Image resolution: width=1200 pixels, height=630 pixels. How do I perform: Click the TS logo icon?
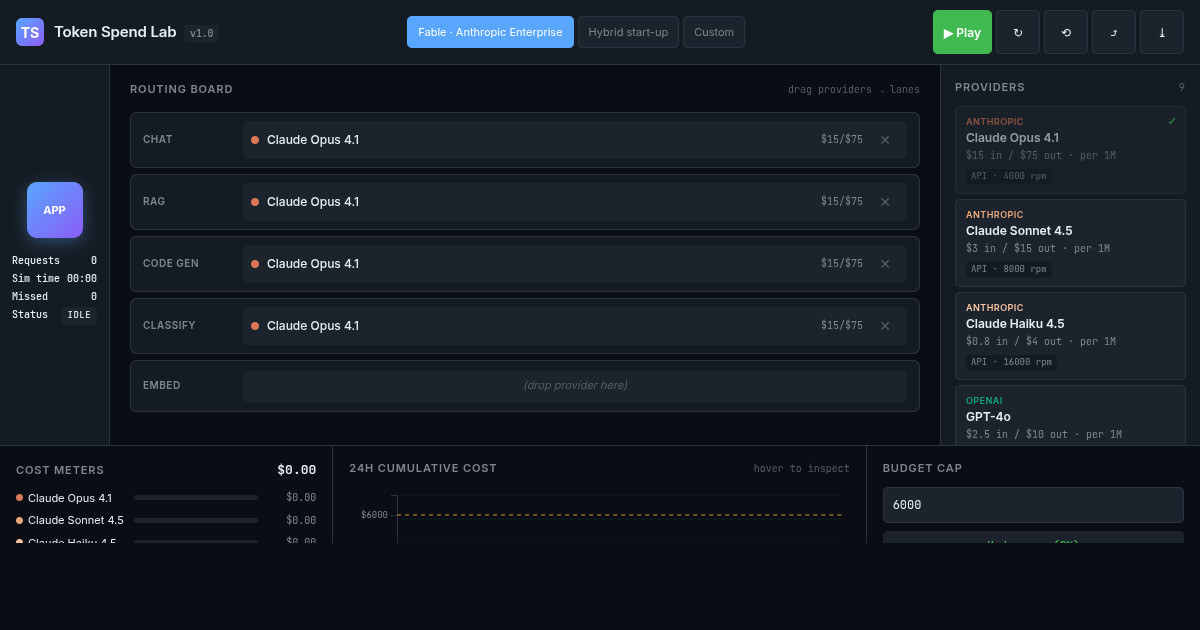pyautogui.click(x=30, y=32)
